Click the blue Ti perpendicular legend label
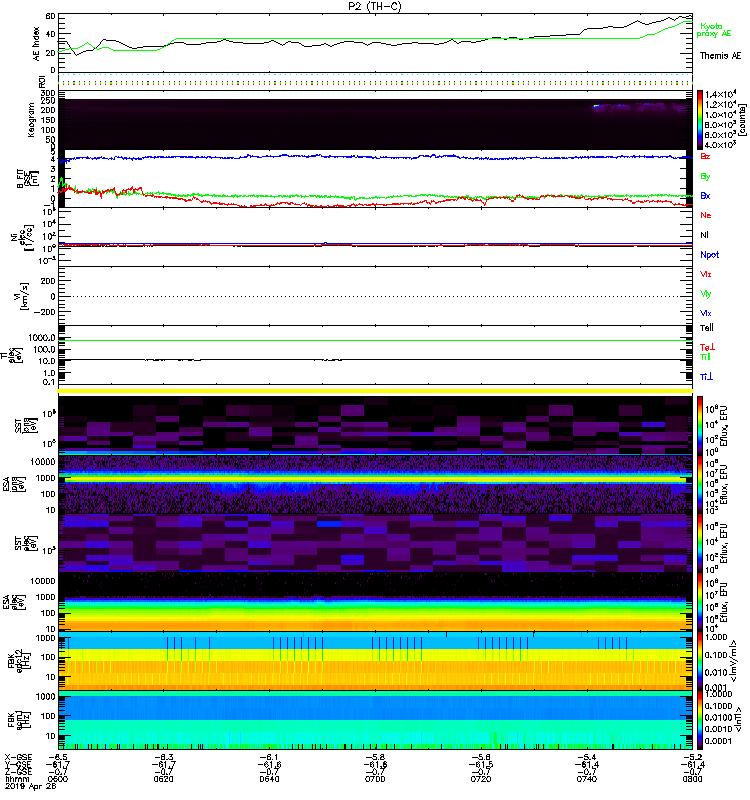This screenshot has height=800, width=750. 706,377
